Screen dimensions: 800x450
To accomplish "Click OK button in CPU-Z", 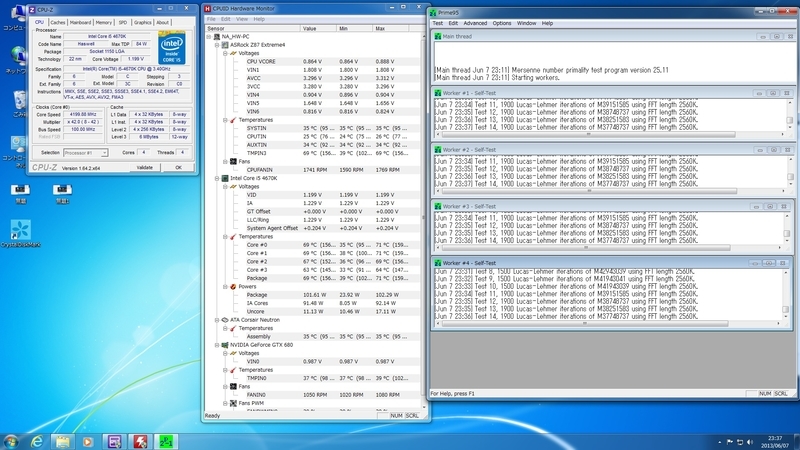I will pos(178,167).
